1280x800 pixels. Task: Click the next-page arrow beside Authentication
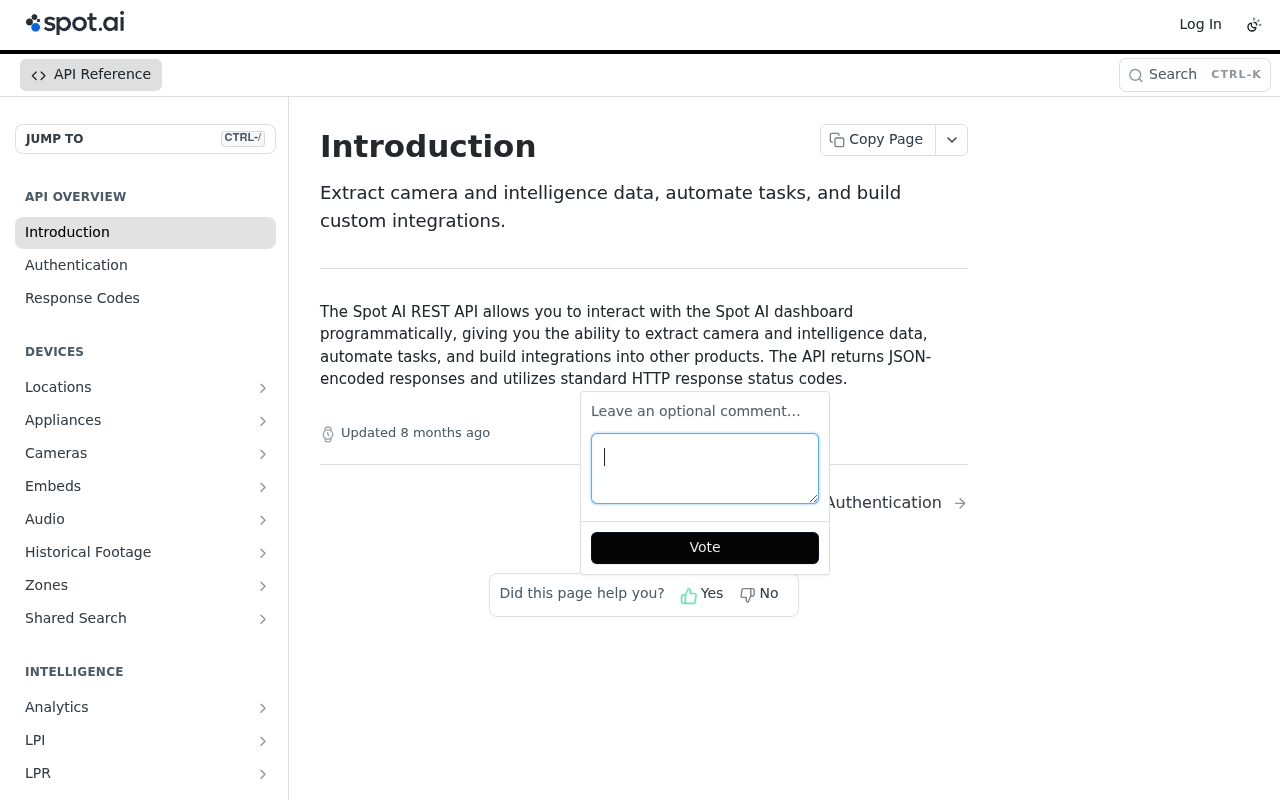pos(960,503)
